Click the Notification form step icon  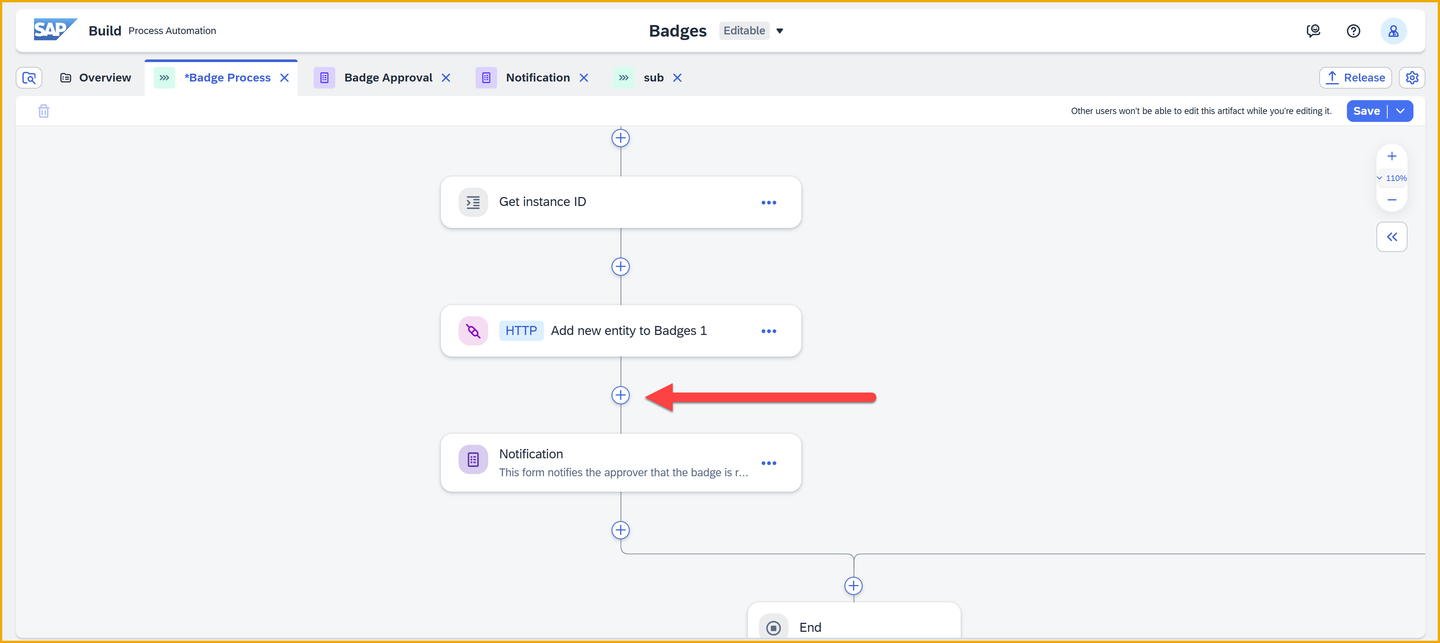tap(473, 460)
